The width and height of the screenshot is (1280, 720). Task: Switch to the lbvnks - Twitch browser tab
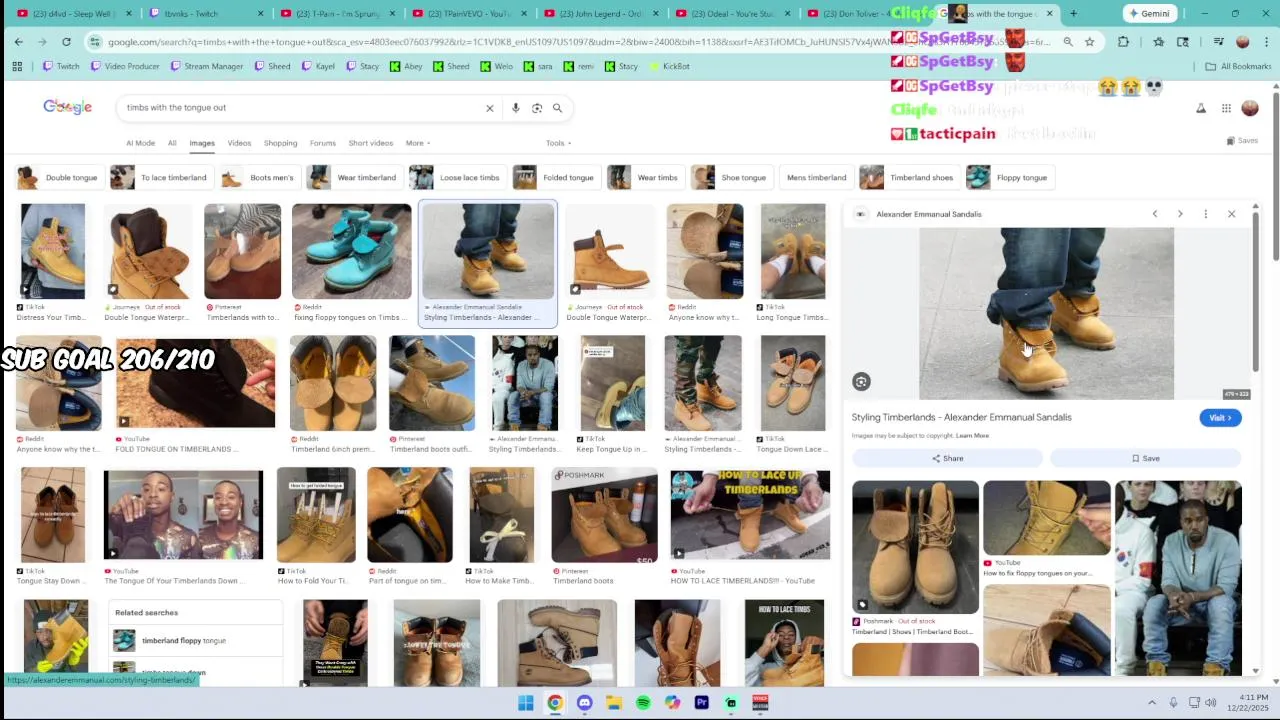tap(205, 14)
